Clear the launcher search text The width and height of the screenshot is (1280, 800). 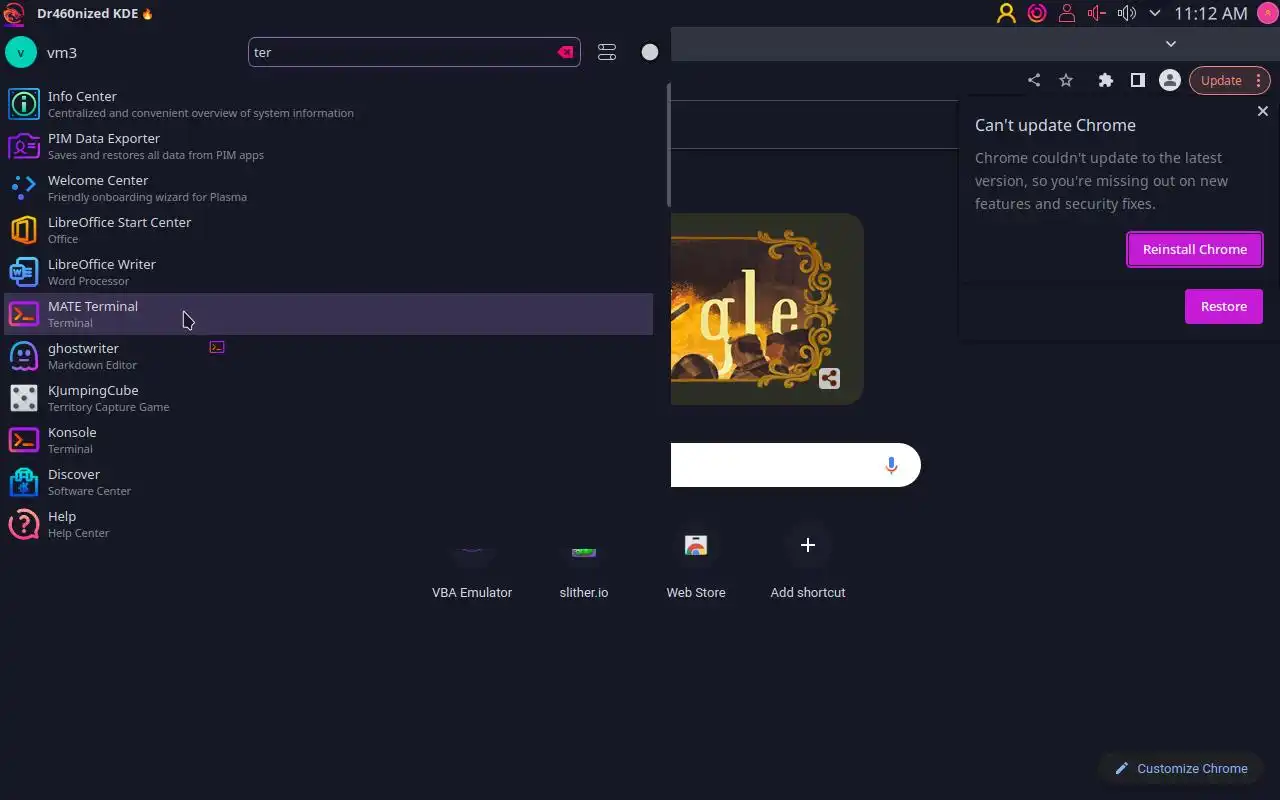(565, 52)
